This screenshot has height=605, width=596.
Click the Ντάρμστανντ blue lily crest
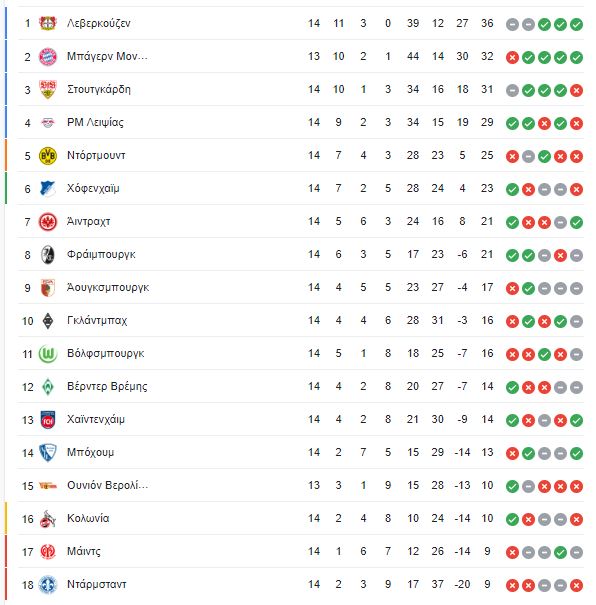point(48,585)
